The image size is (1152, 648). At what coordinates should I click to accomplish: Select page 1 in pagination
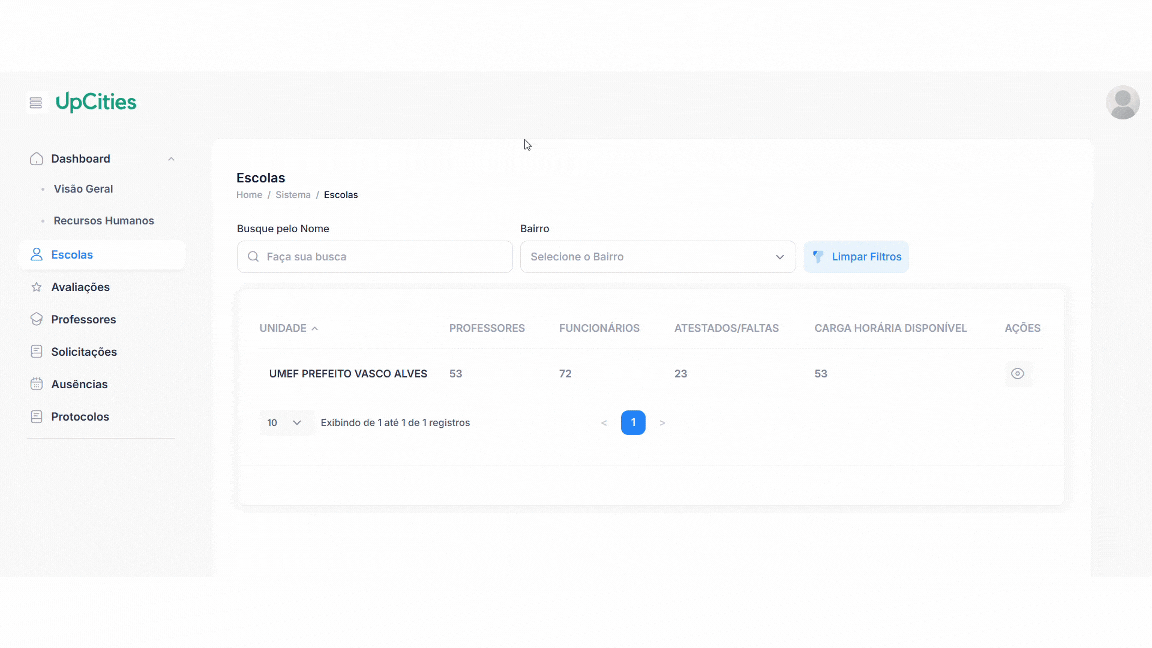(x=633, y=422)
